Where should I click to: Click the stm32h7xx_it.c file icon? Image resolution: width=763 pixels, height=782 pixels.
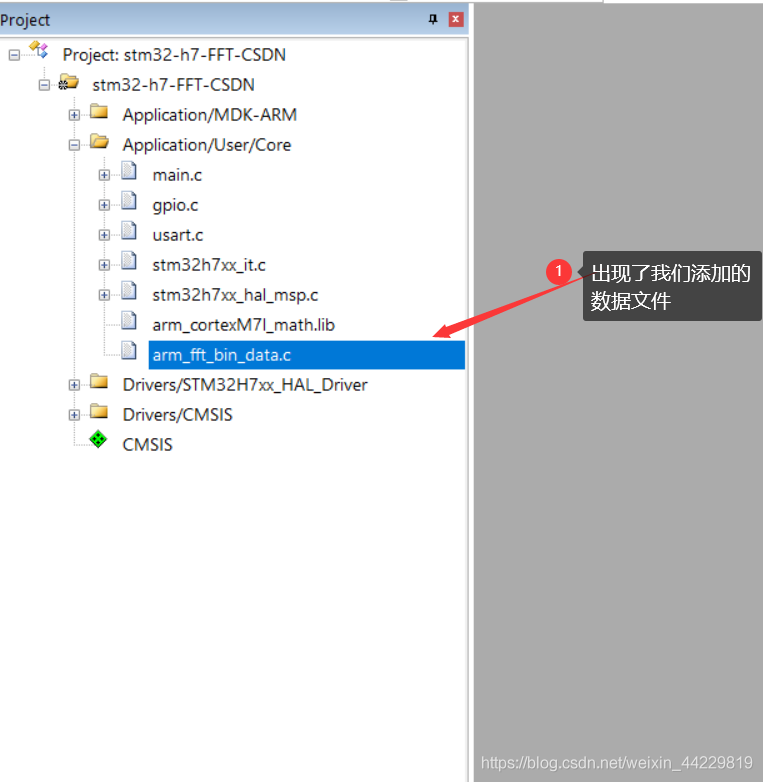129,260
